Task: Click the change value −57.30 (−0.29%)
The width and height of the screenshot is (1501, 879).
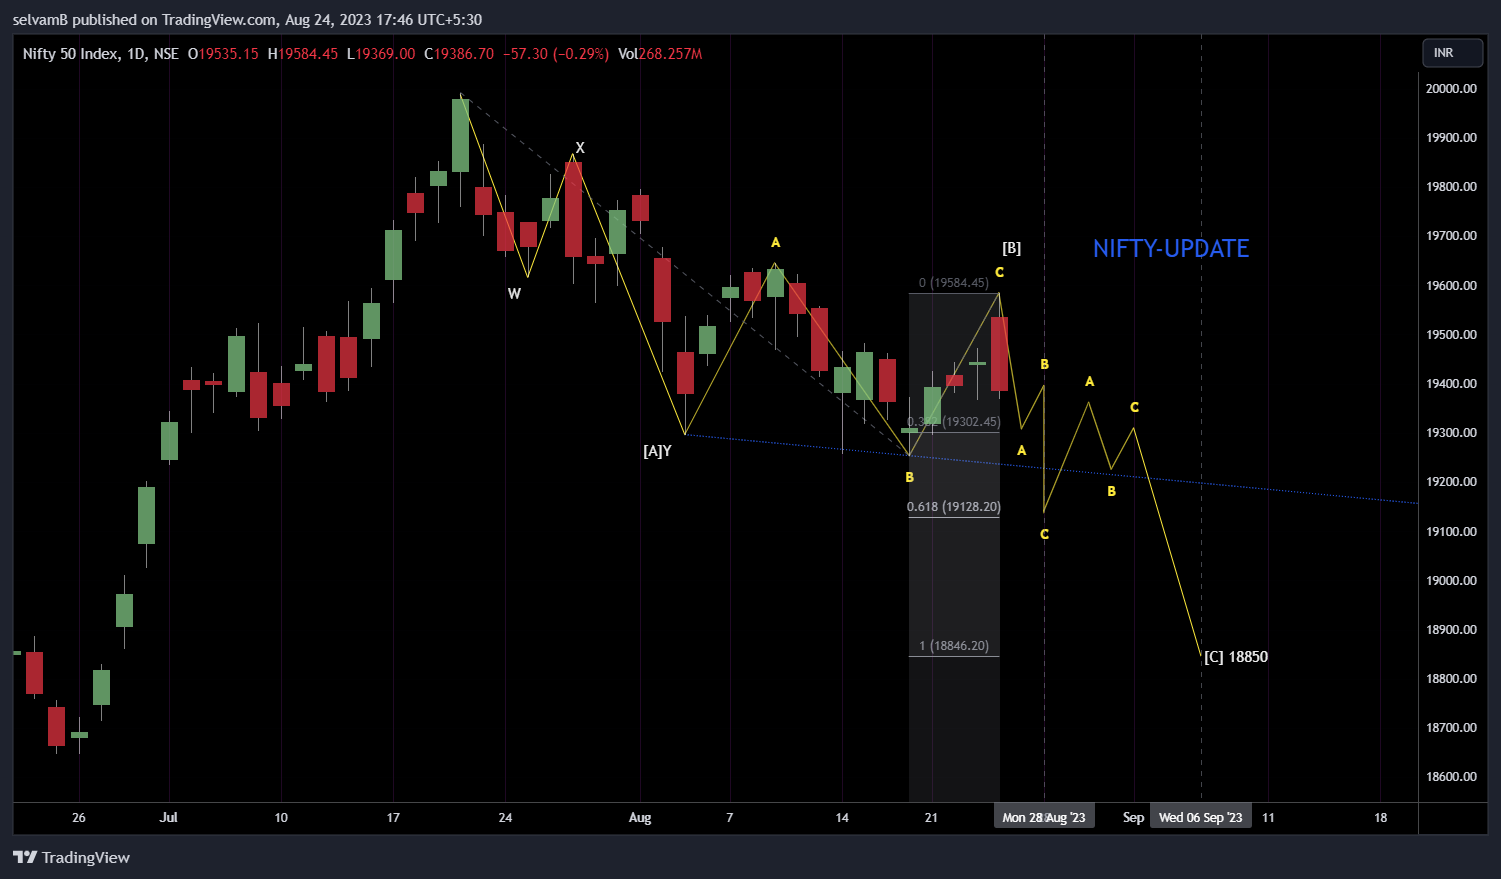Action: point(555,54)
